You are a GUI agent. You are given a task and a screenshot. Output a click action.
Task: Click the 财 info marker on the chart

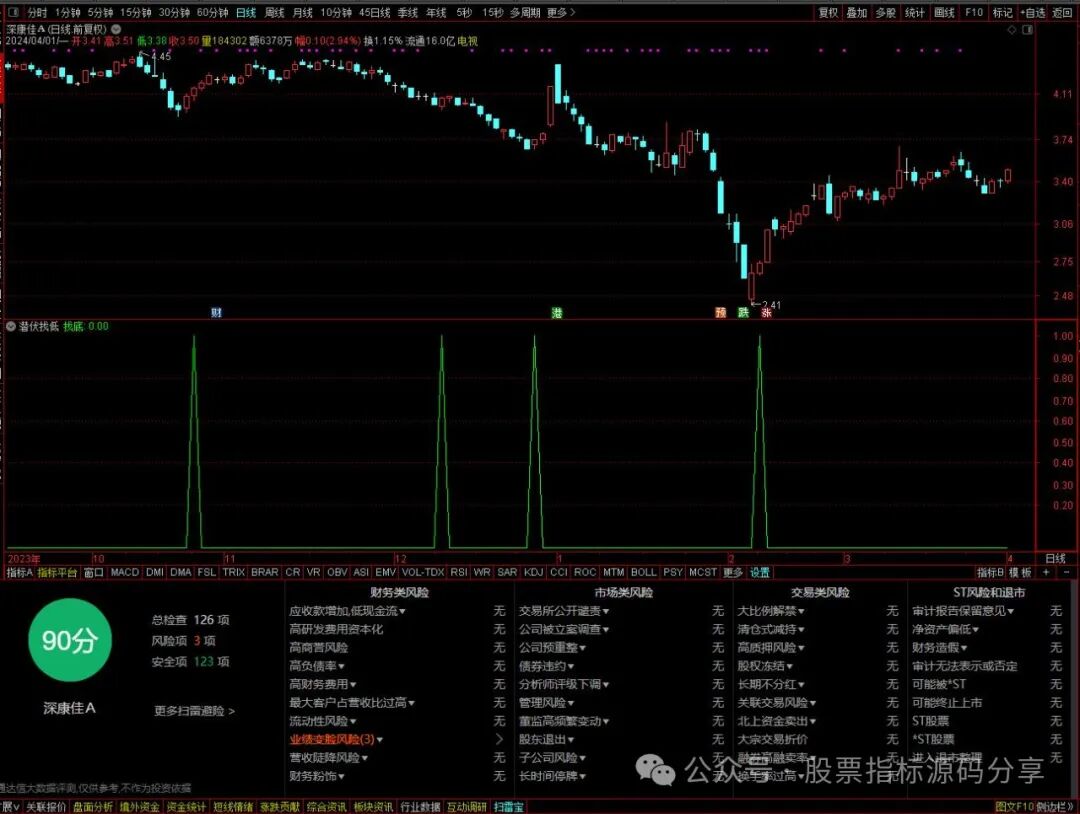pyautogui.click(x=216, y=313)
